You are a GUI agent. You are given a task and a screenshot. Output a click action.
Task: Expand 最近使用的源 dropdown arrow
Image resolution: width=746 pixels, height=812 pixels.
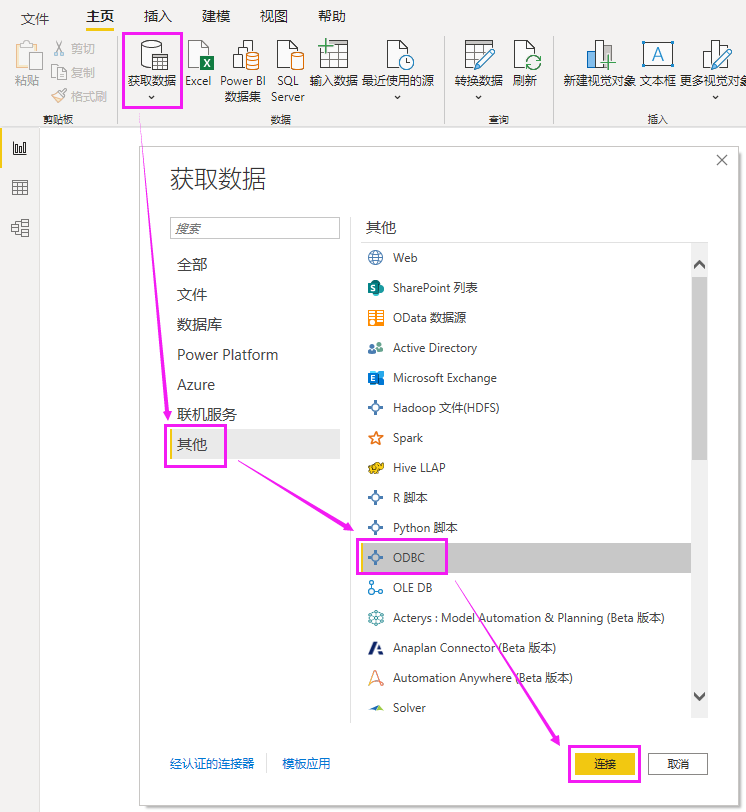pyautogui.click(x=398, y=97)
